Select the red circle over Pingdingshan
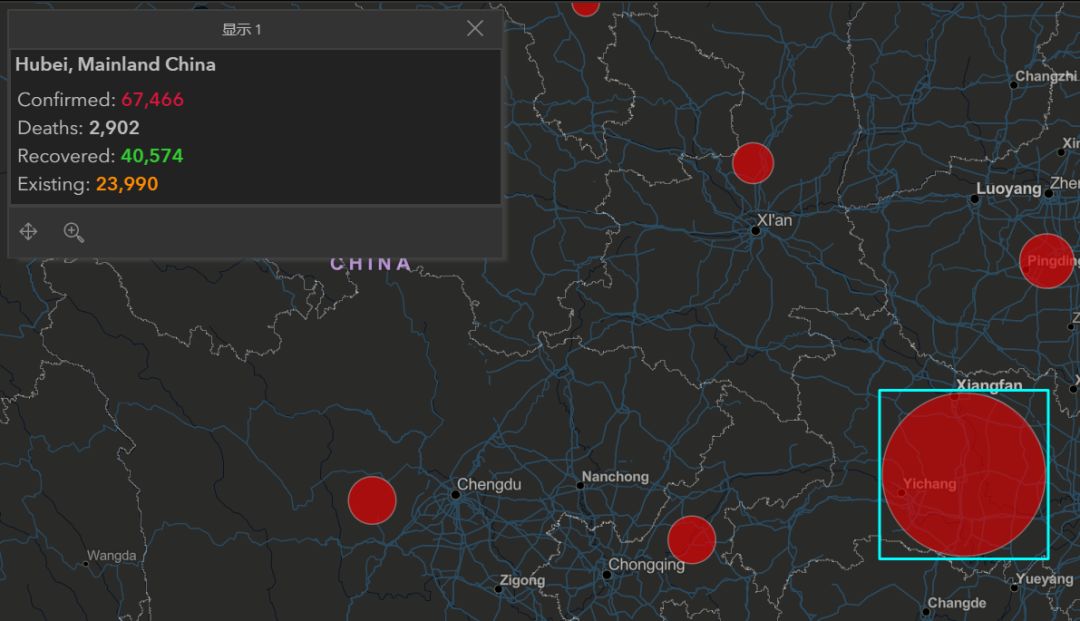The width and height of the screenshot is (1080, 621). point(1046,261)
